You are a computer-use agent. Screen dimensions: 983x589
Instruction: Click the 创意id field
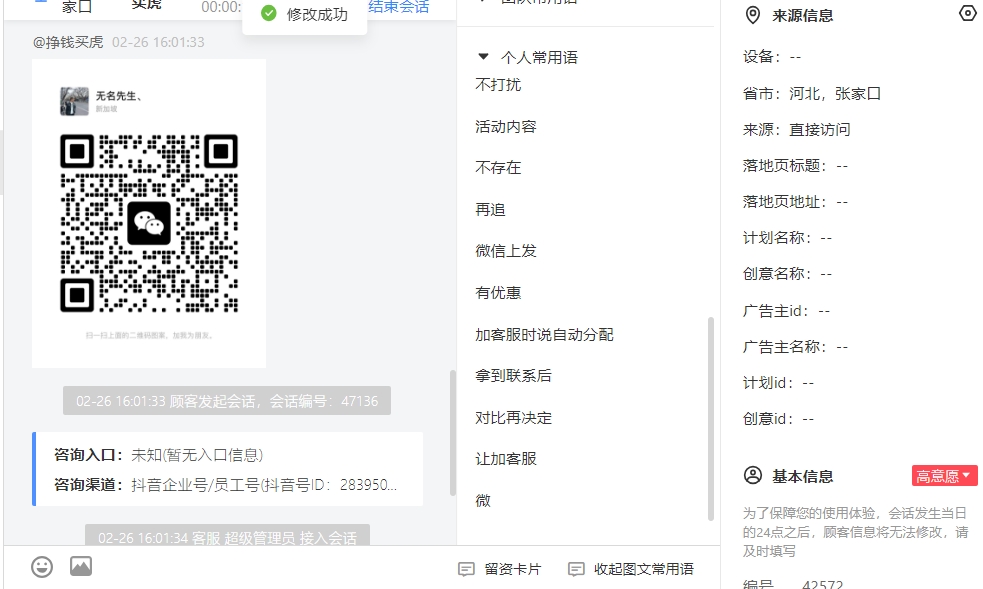click(778, 419)
